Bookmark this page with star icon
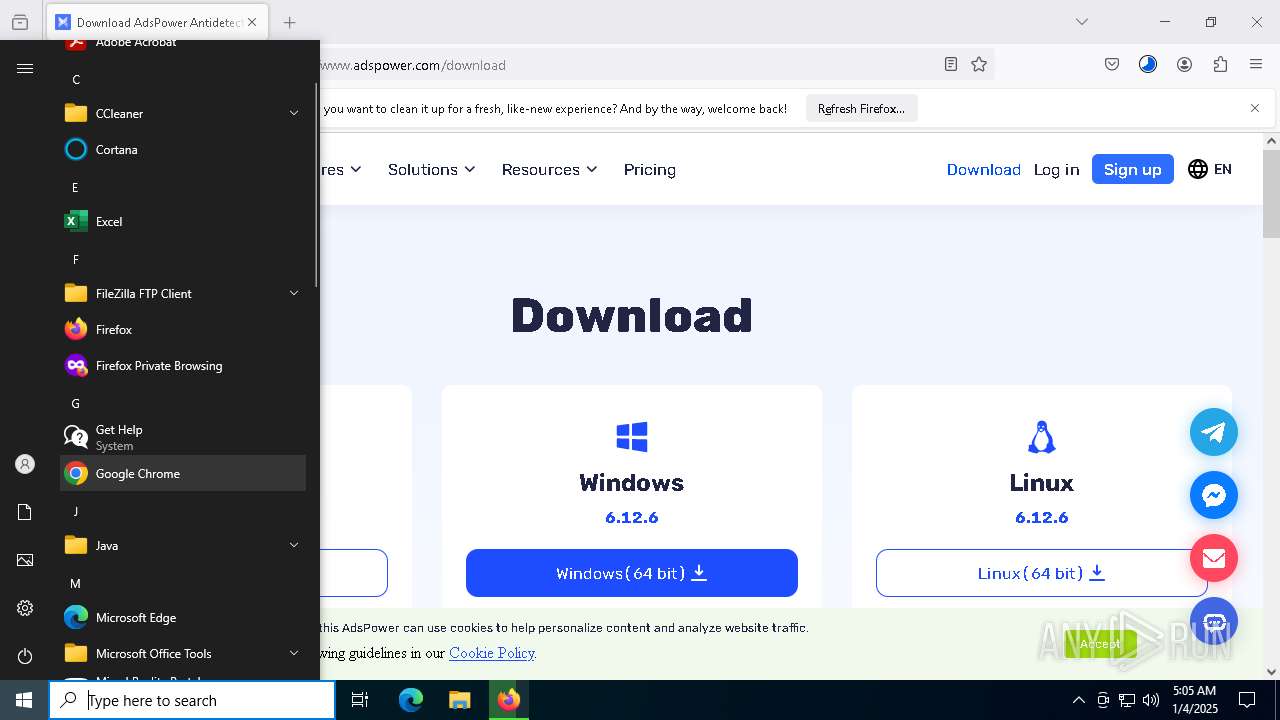 point(979,64)
